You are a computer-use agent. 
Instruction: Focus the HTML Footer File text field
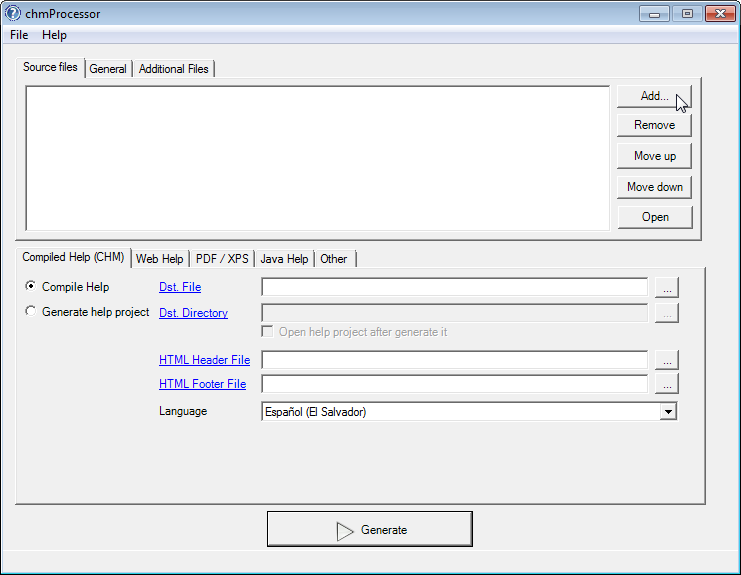tap(455, 384)
